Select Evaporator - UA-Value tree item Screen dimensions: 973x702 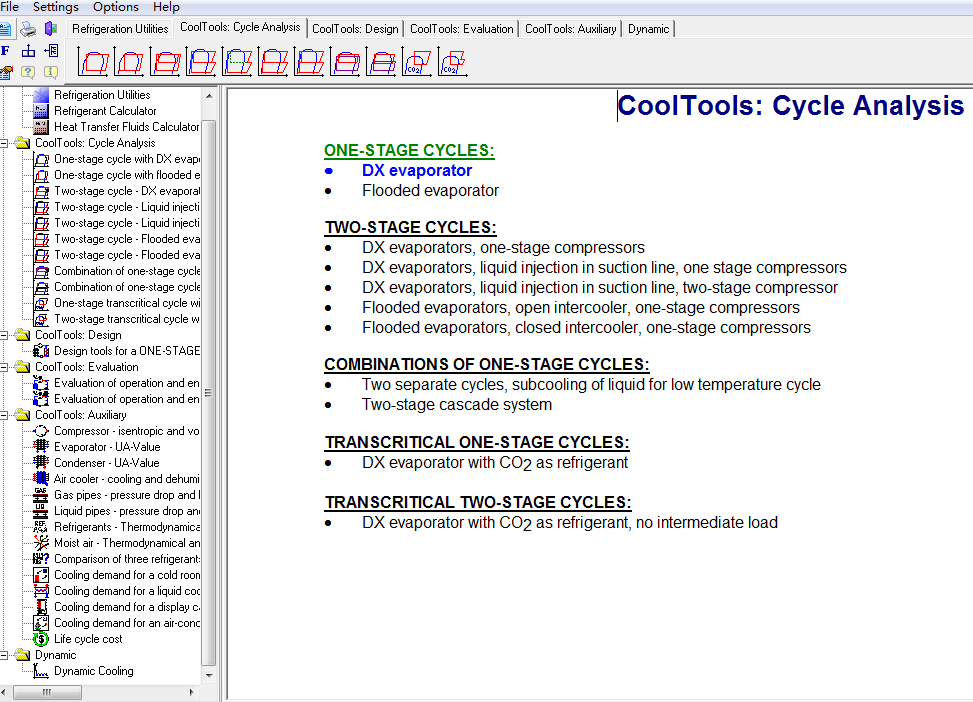pyautogui.click(x=107, y=447)
